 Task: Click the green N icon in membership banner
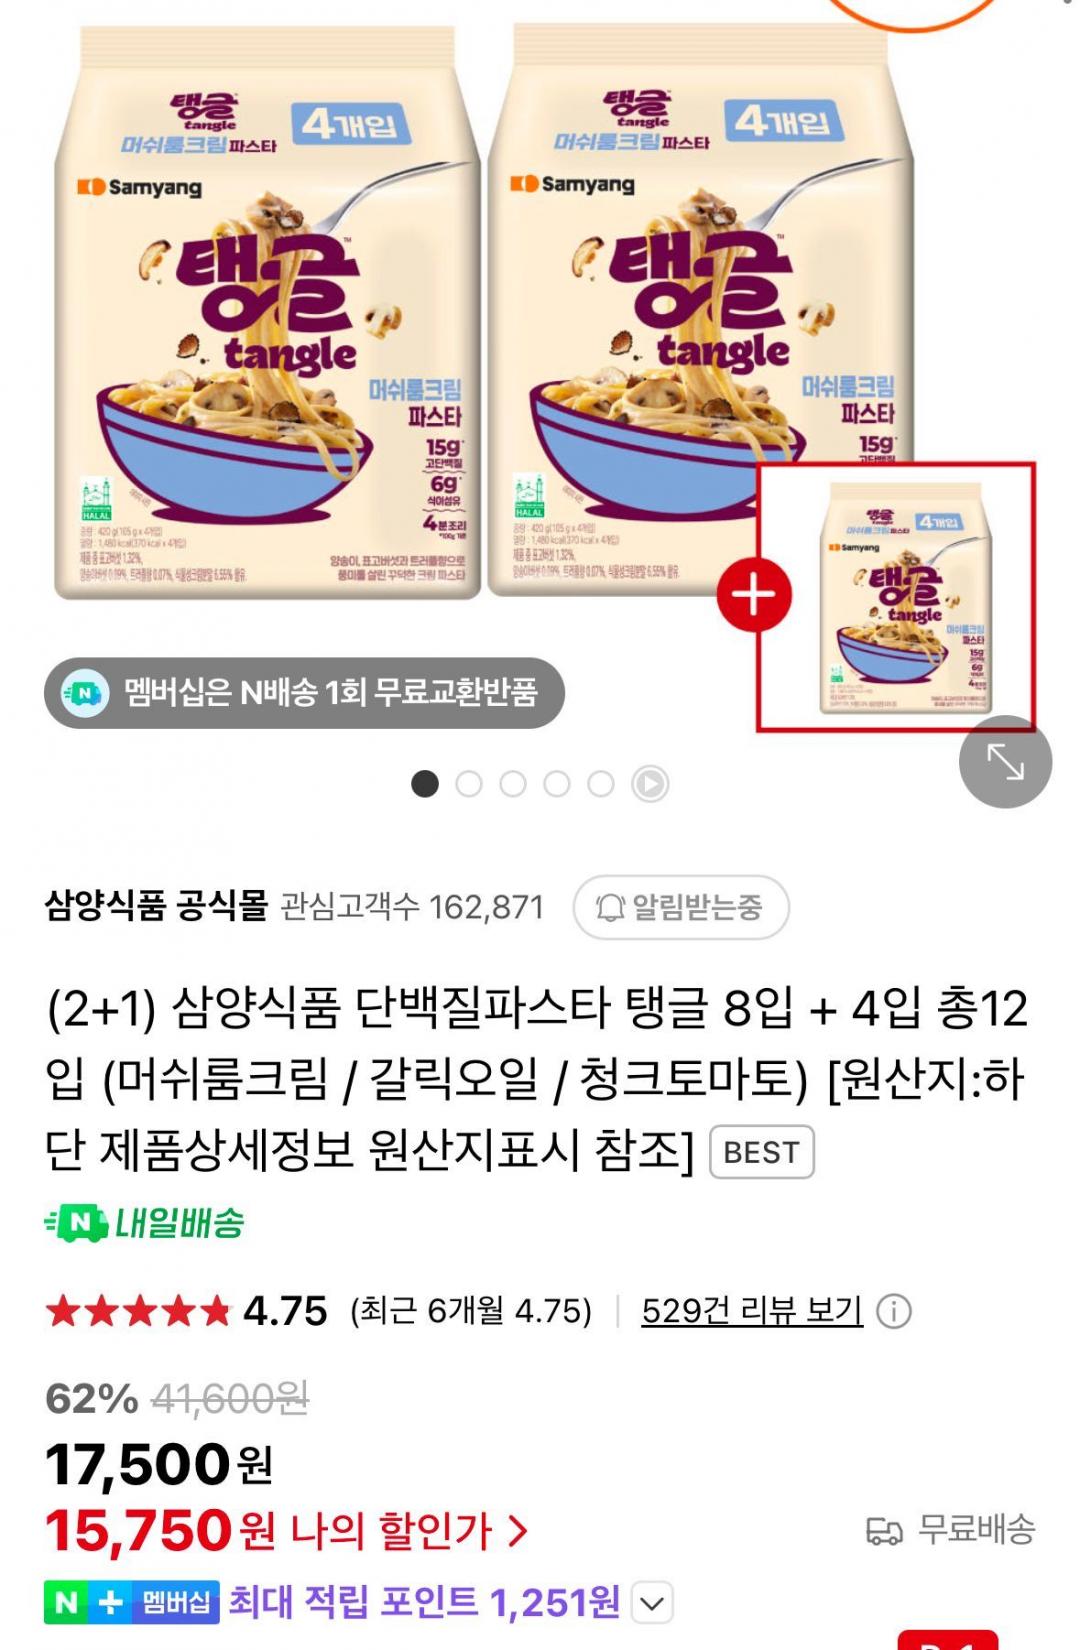(85, 692)
